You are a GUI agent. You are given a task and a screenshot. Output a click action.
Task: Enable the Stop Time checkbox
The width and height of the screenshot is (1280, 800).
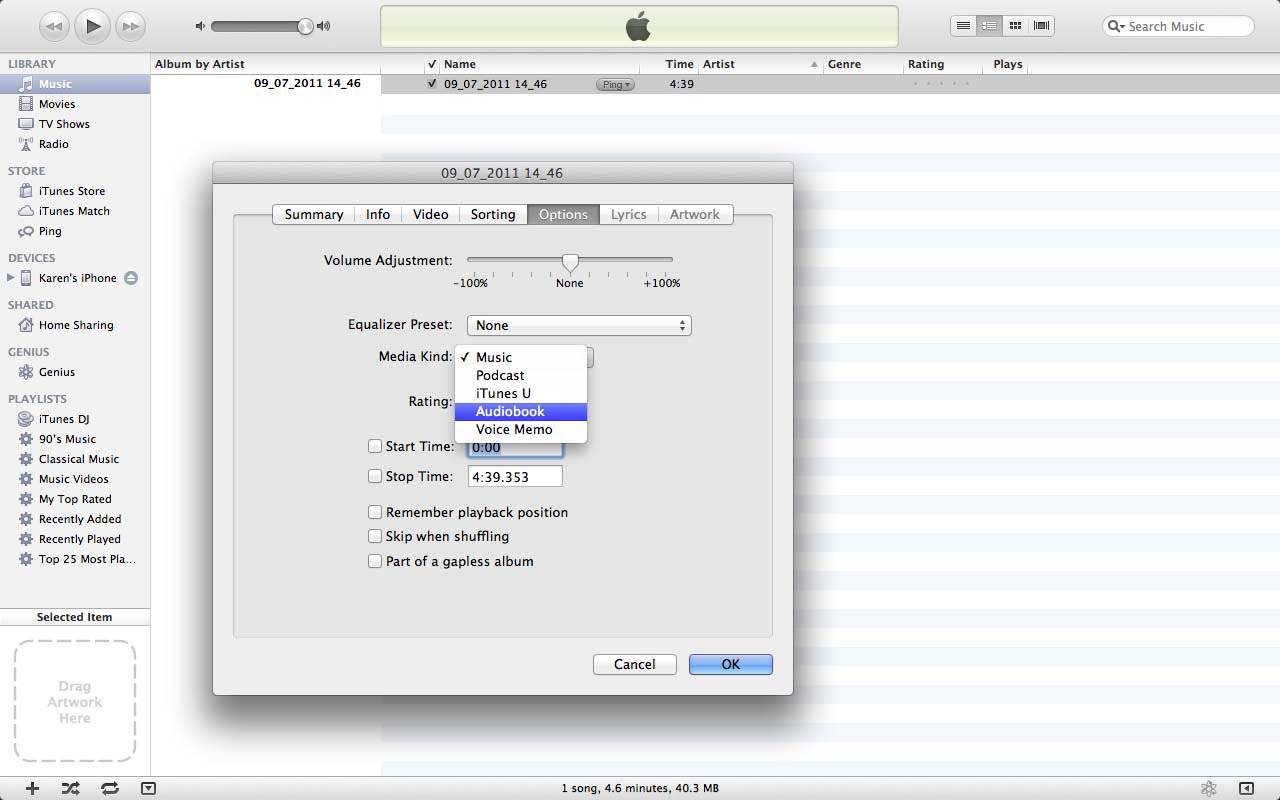pyautogui.click(x=375, y=476)
